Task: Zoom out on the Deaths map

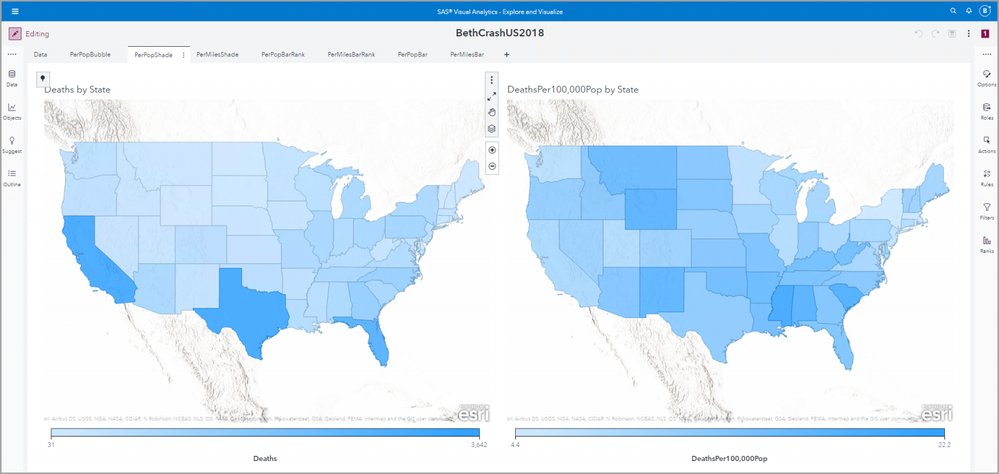Action: click(x=492, y=166)
